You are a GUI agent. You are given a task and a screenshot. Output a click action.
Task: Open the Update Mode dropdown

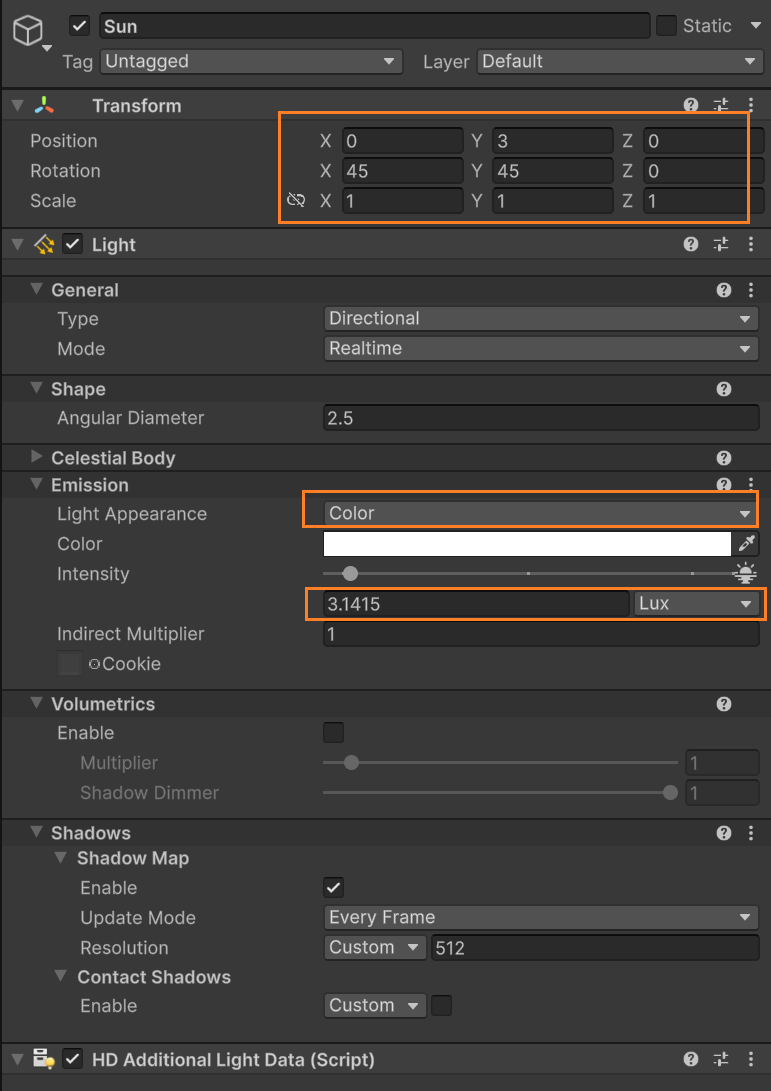pos(541,917)
